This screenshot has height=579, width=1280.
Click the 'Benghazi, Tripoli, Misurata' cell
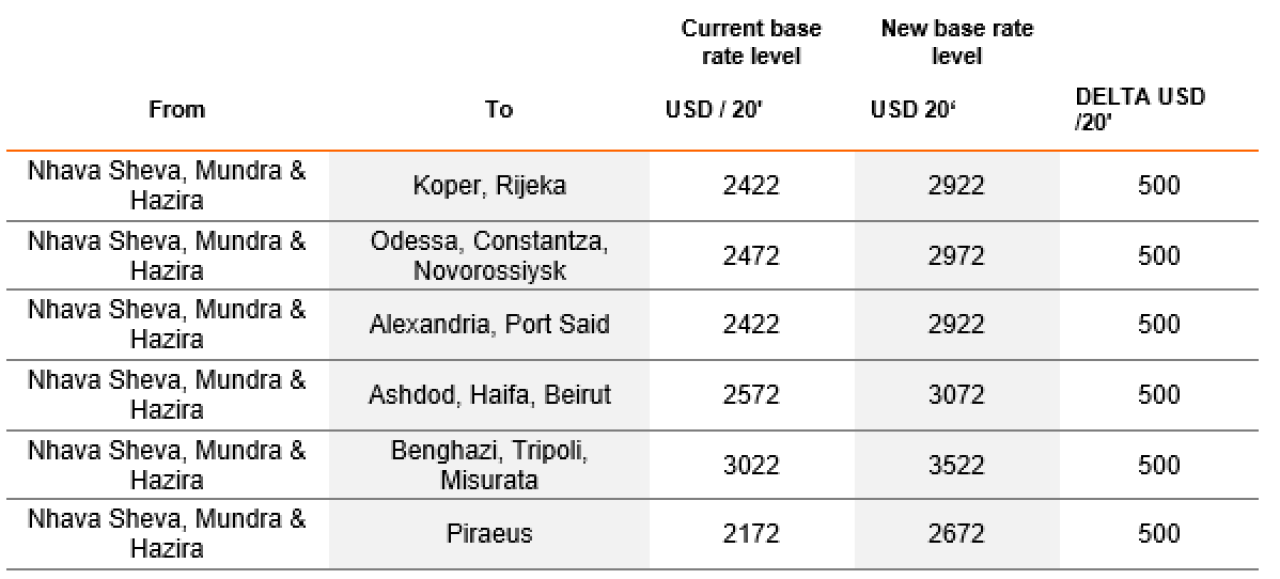(489, 465)
